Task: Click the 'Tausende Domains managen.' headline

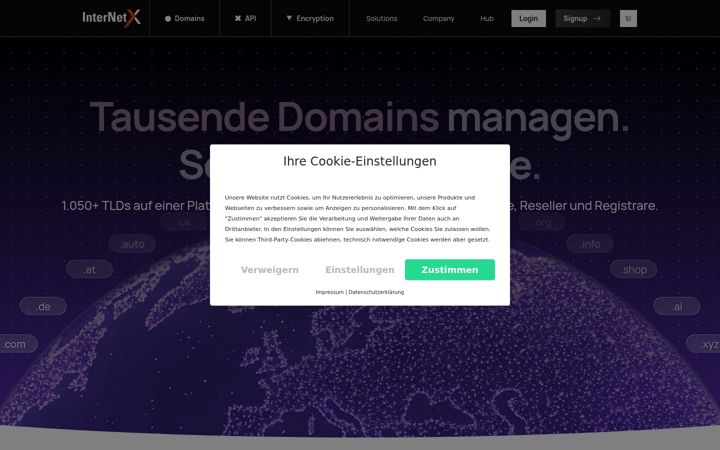Action: pos(360,117)
